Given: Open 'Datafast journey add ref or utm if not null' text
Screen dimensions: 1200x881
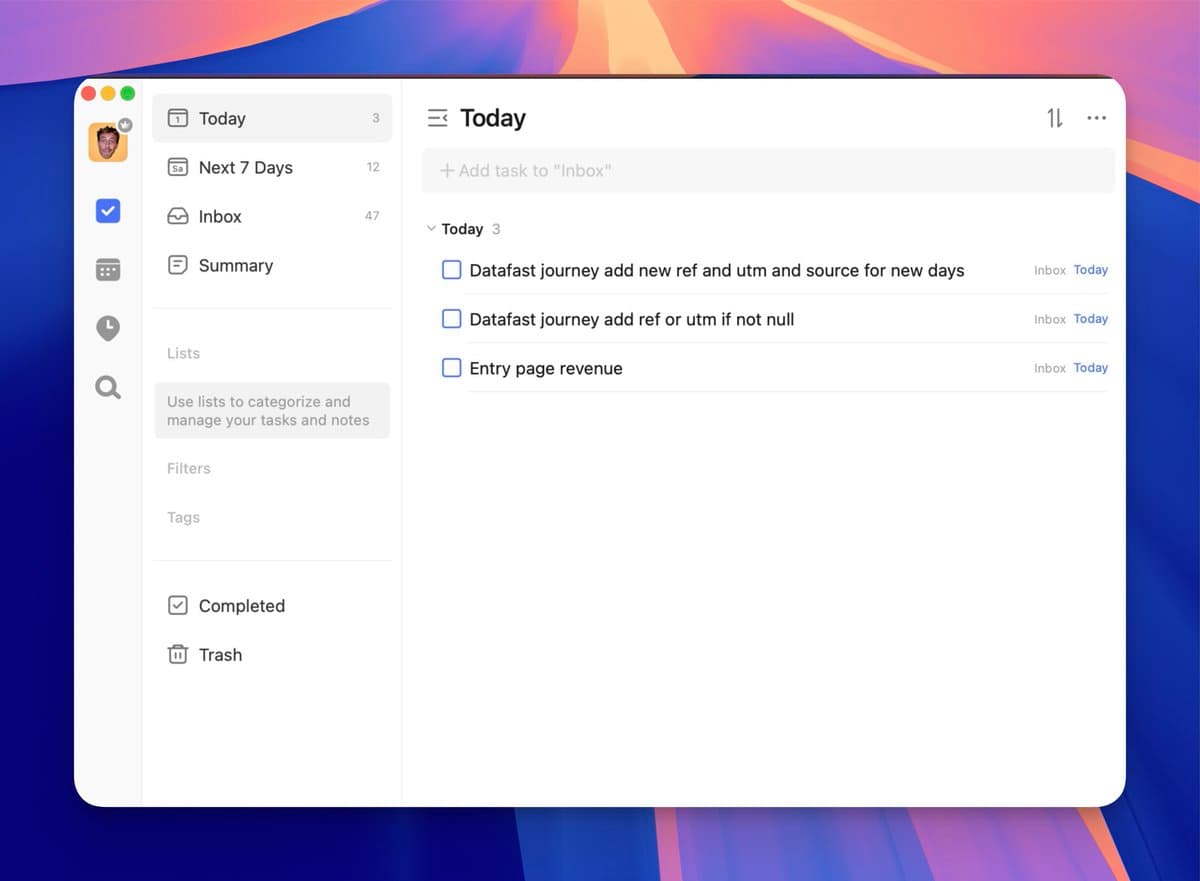Looking at the screenshot, I should tap(632, 319).
